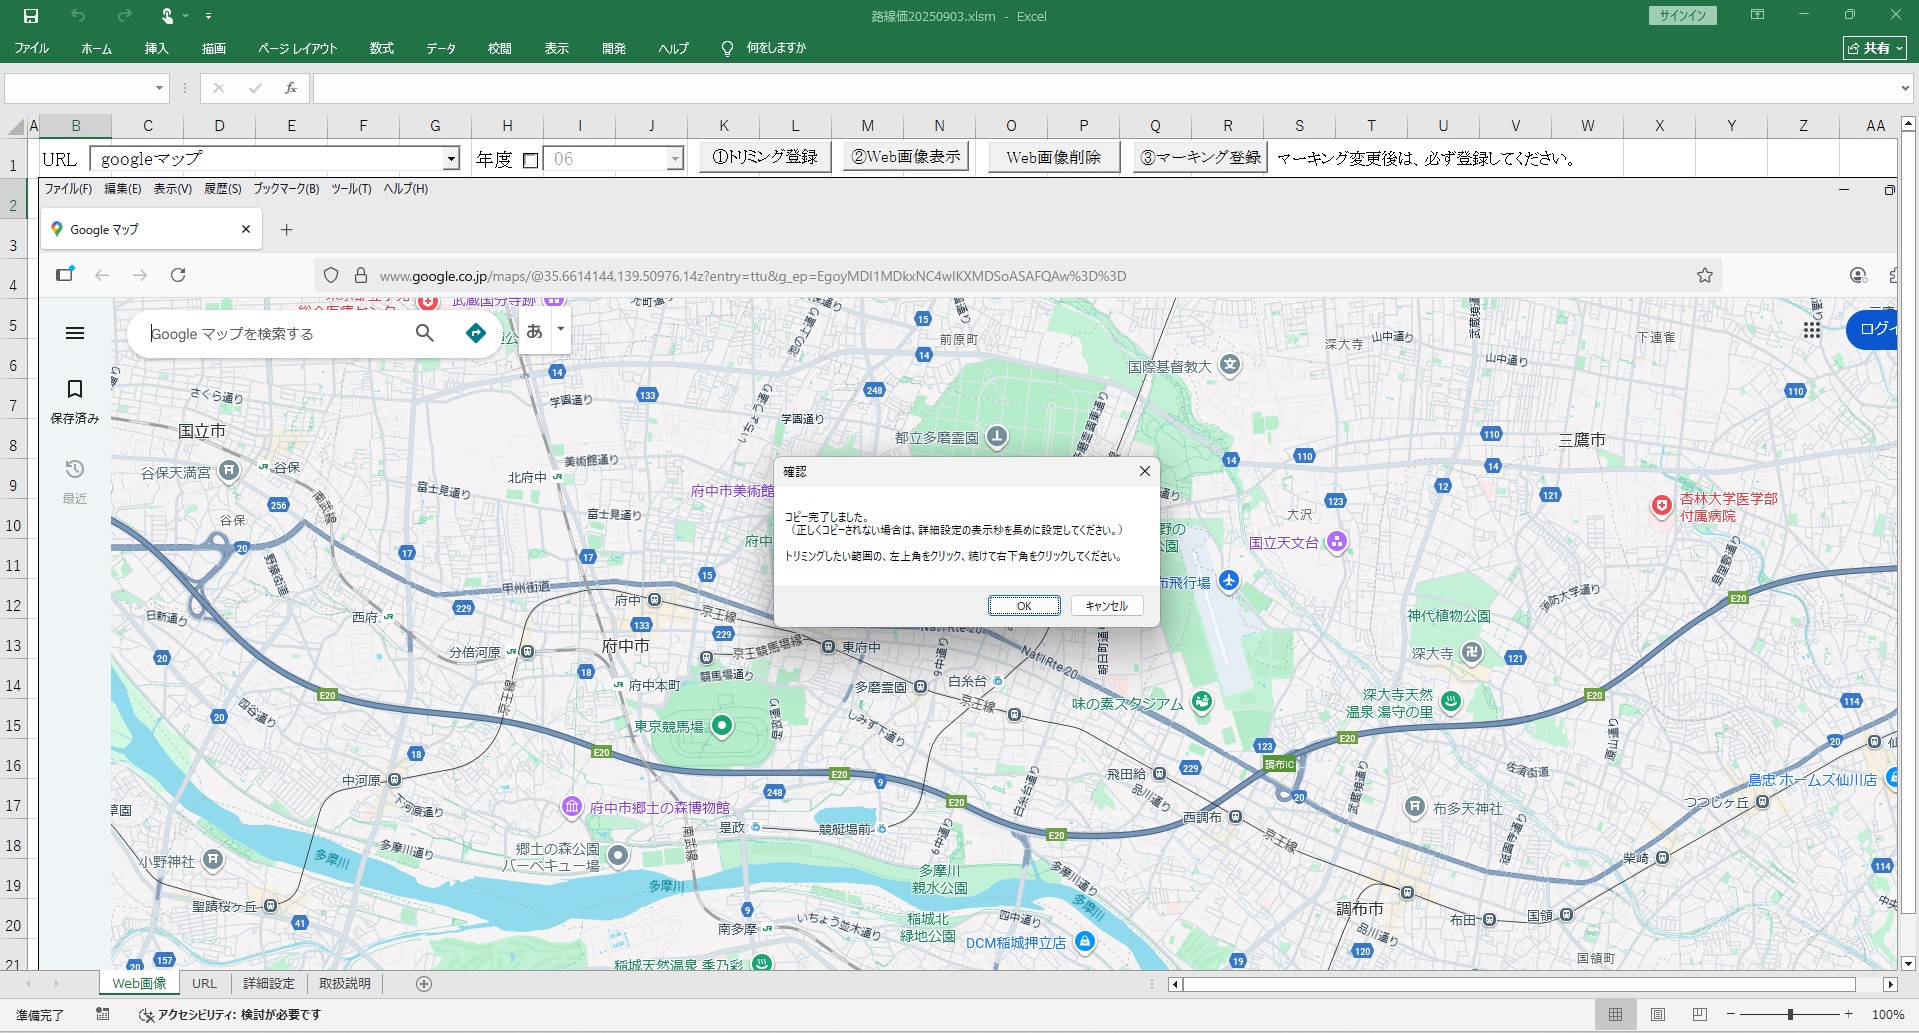The image size is (1919, 1033).
Task: Switch to the URL sheet tab
Action: (204, 984)
